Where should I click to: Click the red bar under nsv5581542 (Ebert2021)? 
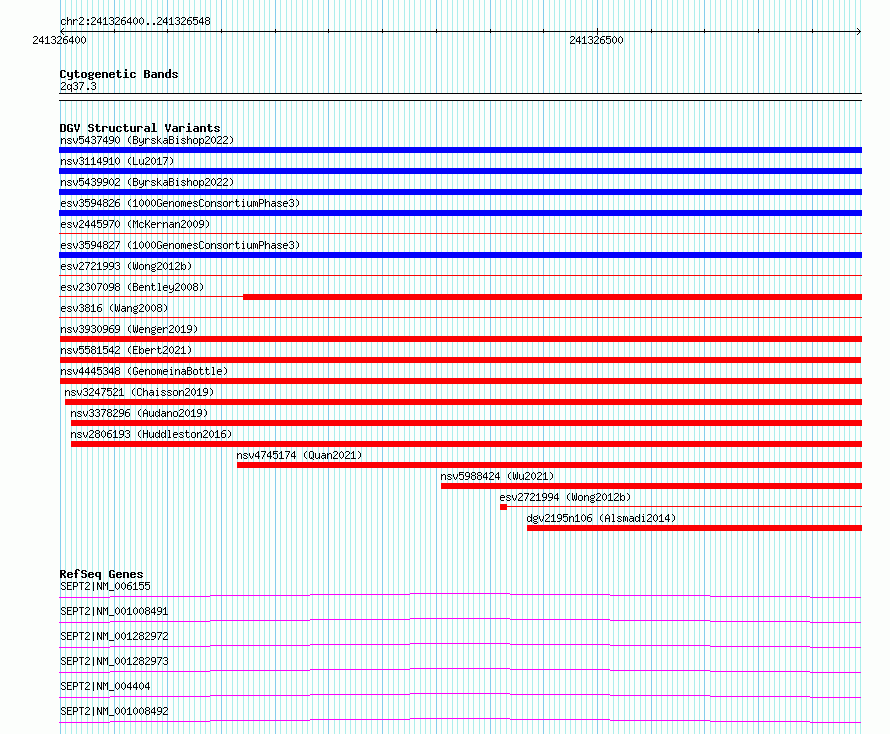pyautogui.click(x=460, y=360)
